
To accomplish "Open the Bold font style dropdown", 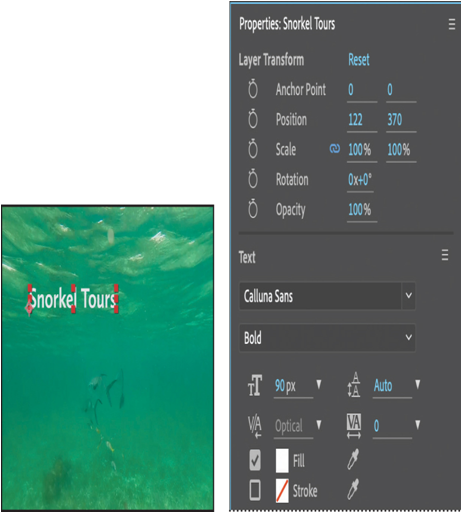I will click(327, 338).
